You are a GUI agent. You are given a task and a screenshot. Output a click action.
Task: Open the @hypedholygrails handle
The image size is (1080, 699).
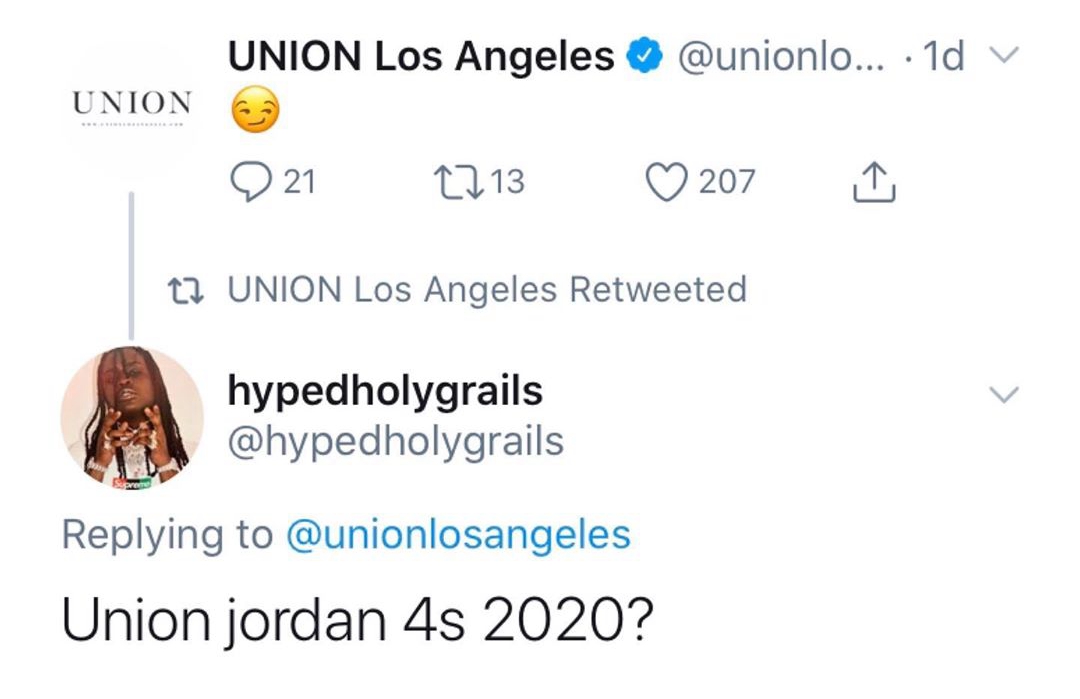[396, 440]
